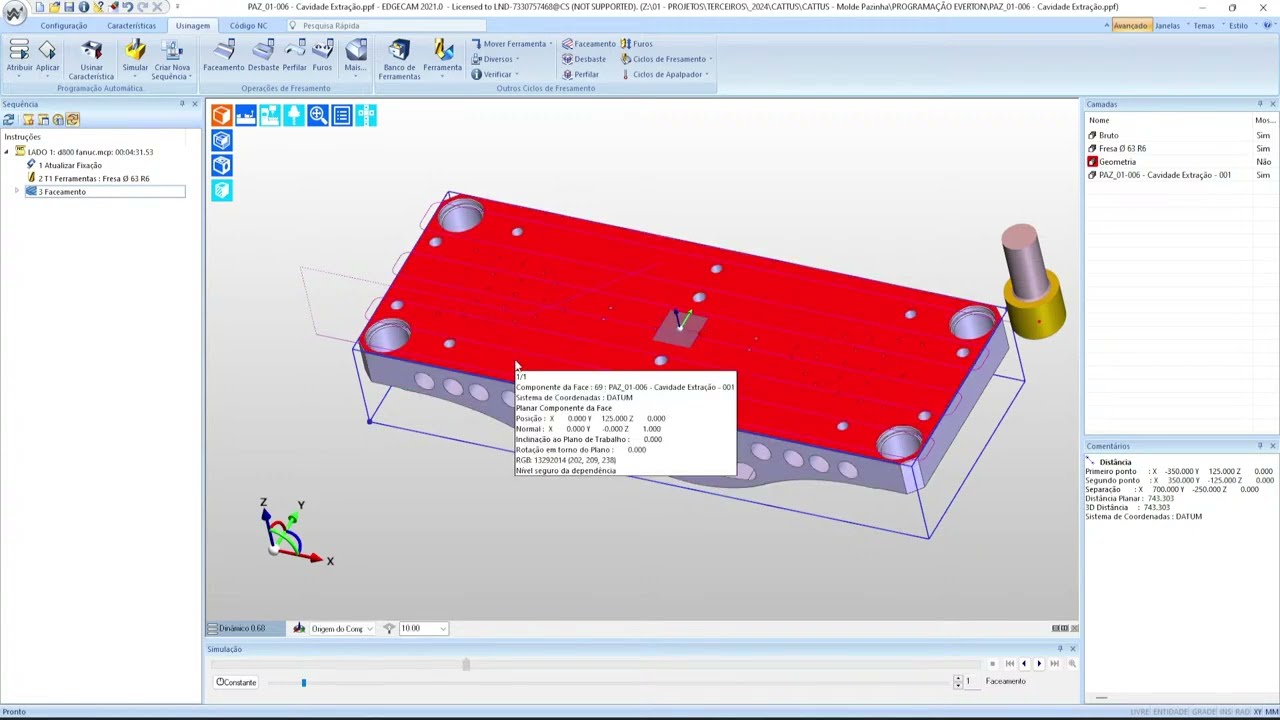Toggle visibility of Fresa Ø 63 R6 layer
This screenshot has height=720, width=1280.
point(1263,148)
